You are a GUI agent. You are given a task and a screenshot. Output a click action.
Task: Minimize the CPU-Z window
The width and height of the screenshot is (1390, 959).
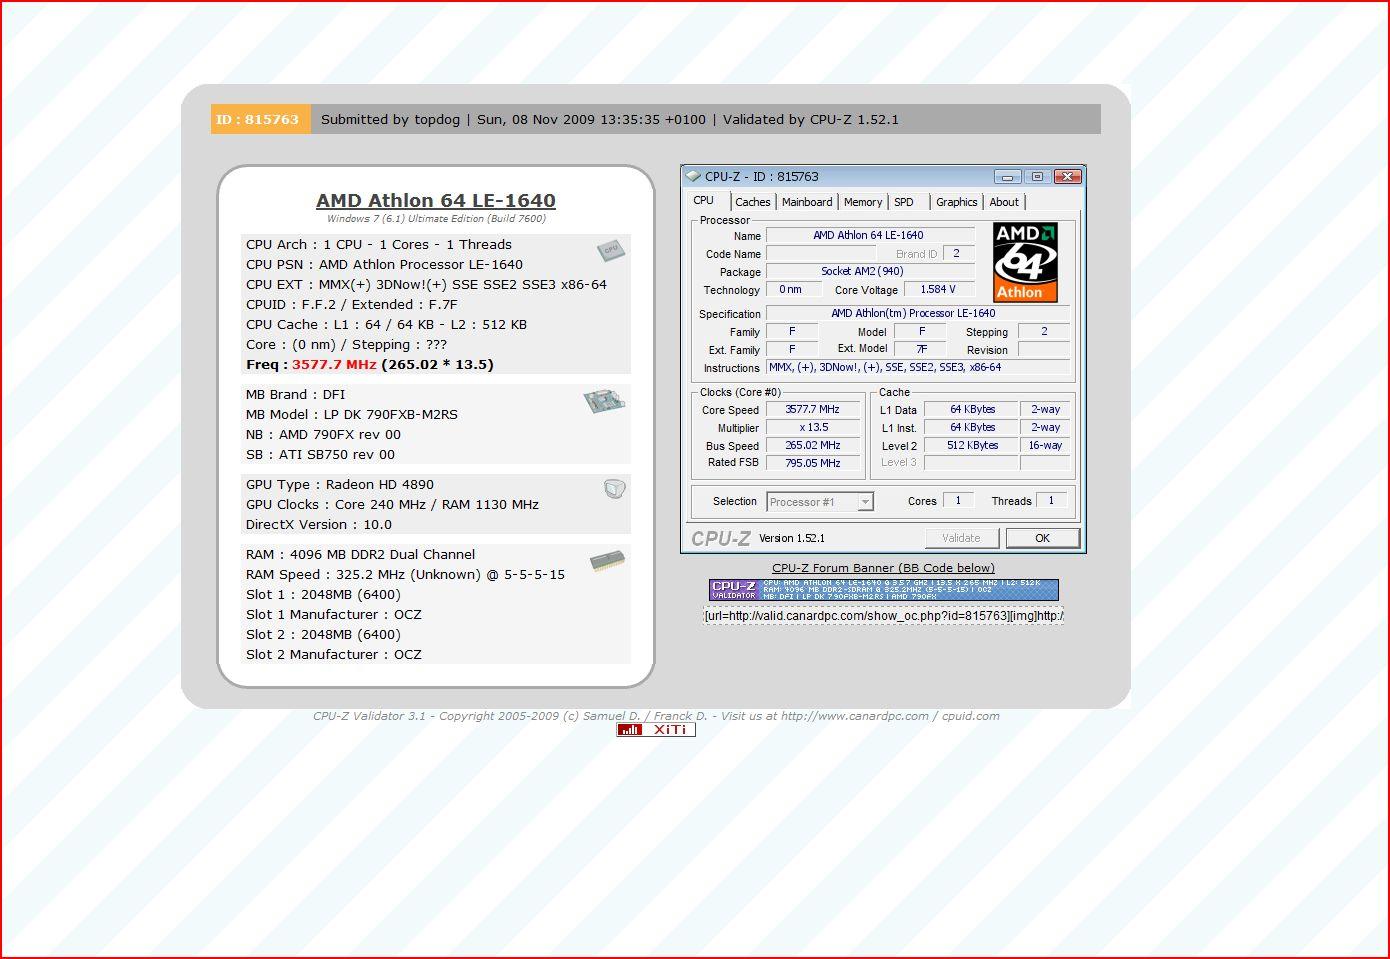(1008, 177)
